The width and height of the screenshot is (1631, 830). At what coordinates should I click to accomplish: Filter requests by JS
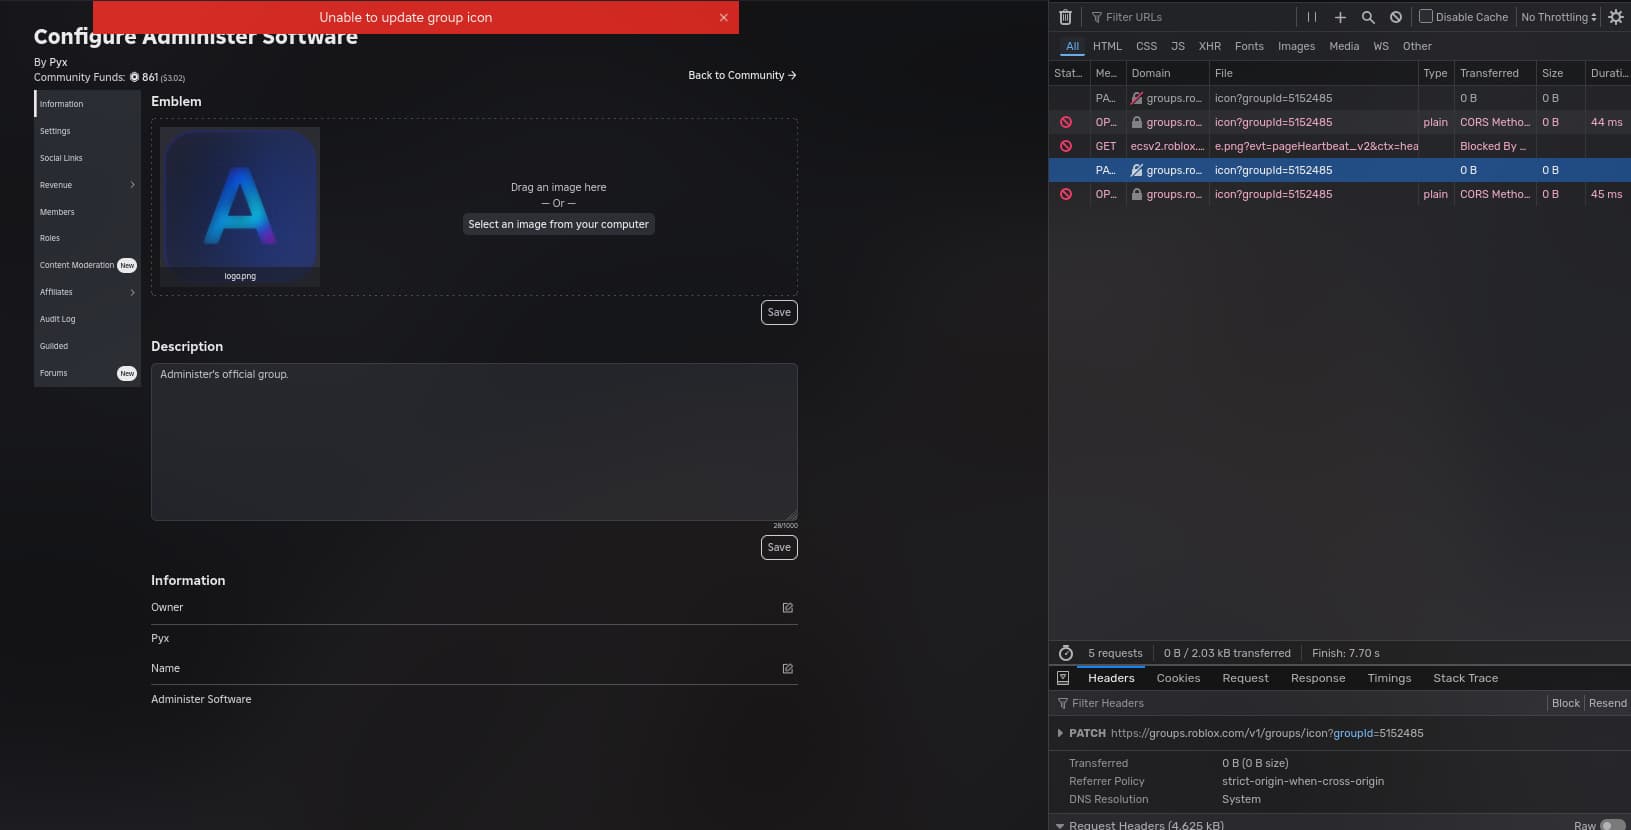coord(1178,46)
